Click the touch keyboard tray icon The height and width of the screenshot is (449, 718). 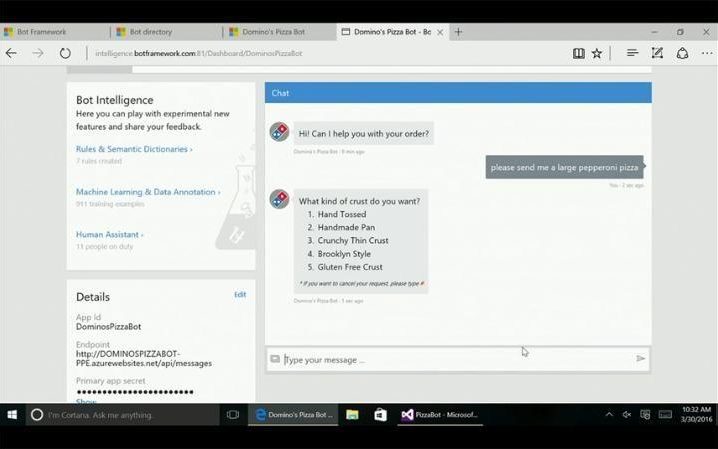click(665, 415)
